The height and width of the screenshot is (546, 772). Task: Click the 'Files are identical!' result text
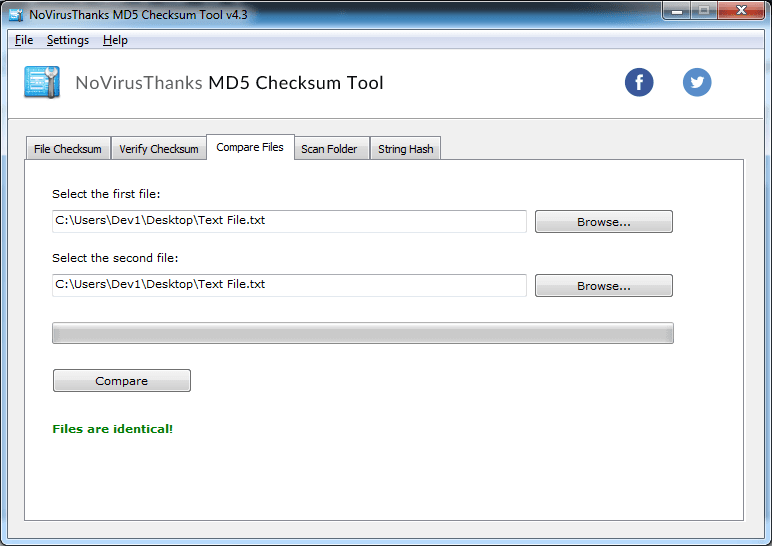pos(113,429)
